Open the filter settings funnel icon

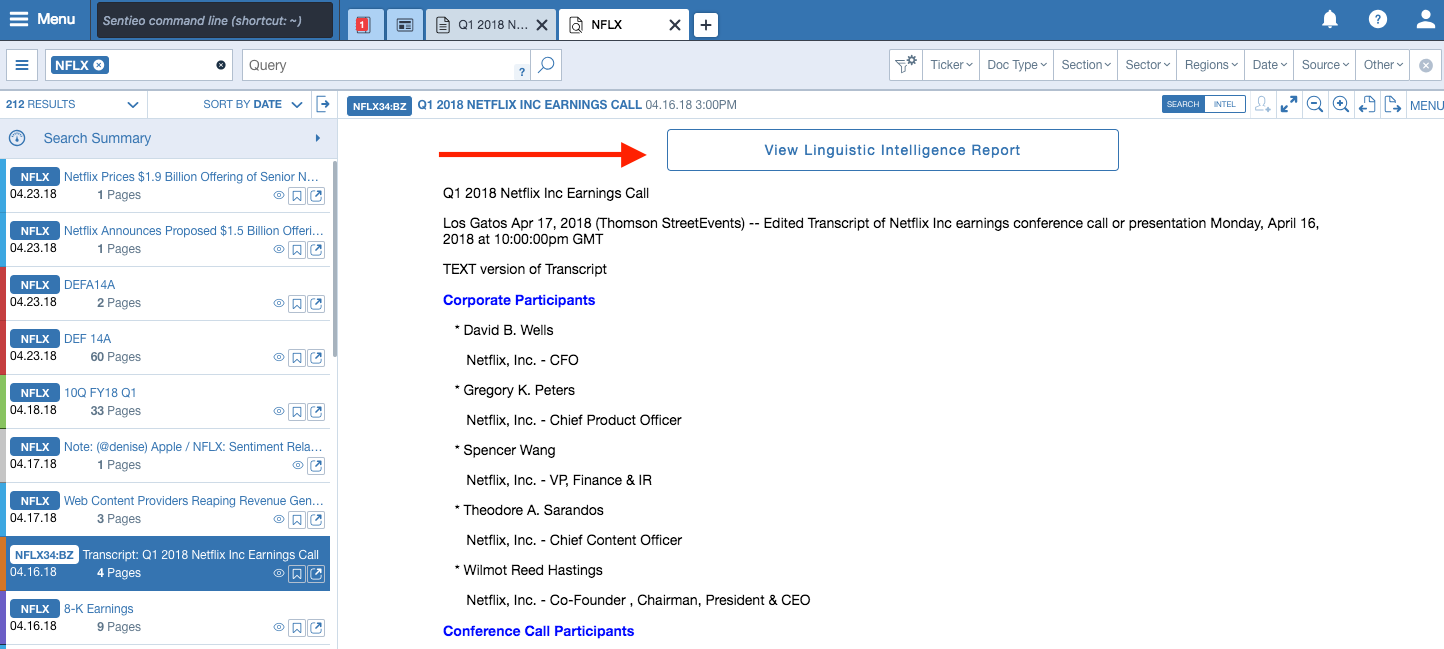click(x=906, y=65)
